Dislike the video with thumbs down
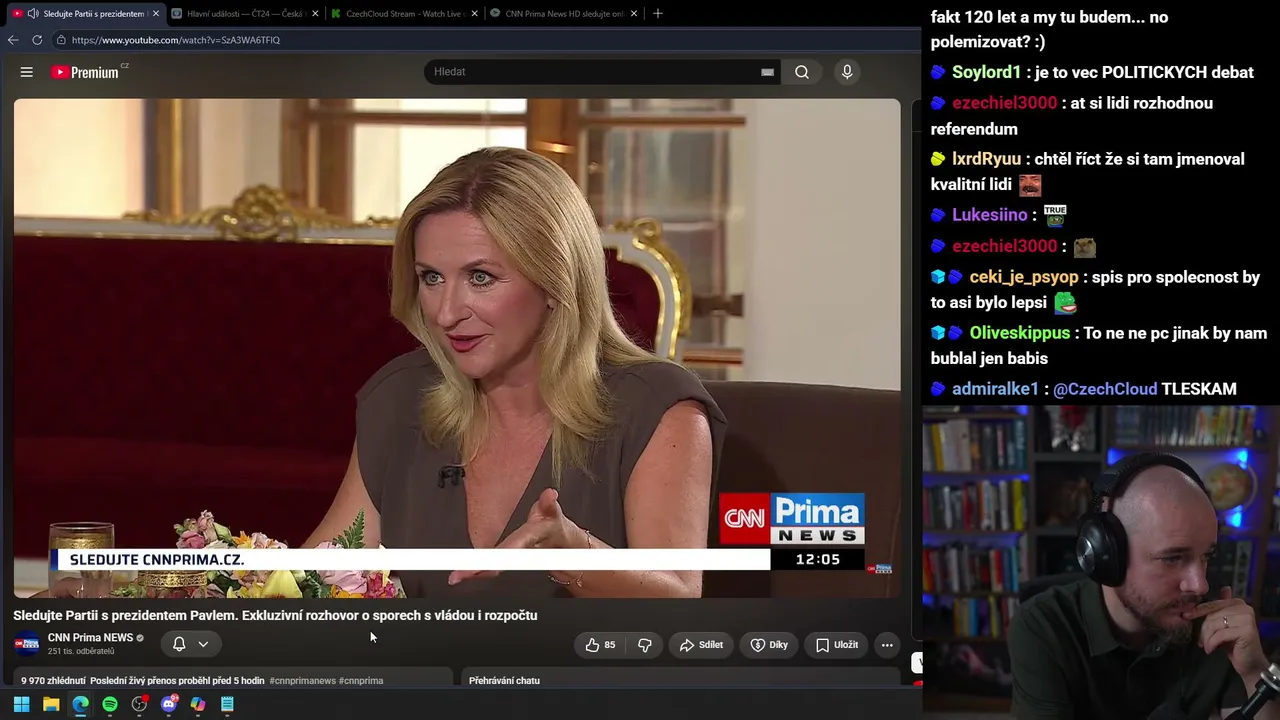The width and height of the screenshot is (1280, 720). click(645, 645)
